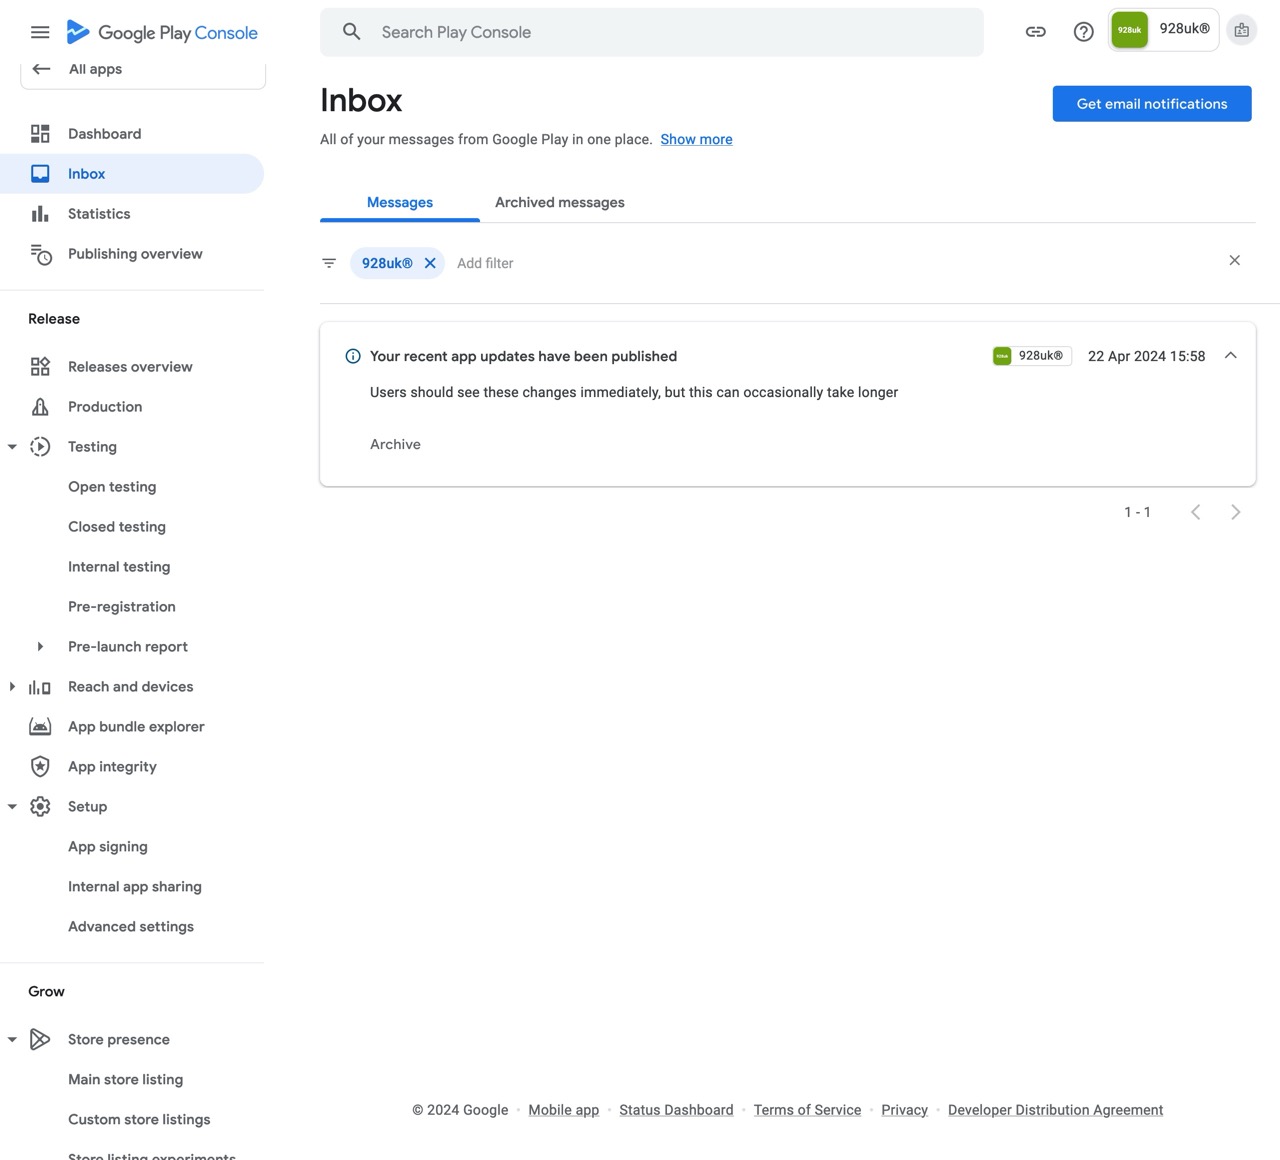Click the Statistics bar chart icon

click(40, 214)
